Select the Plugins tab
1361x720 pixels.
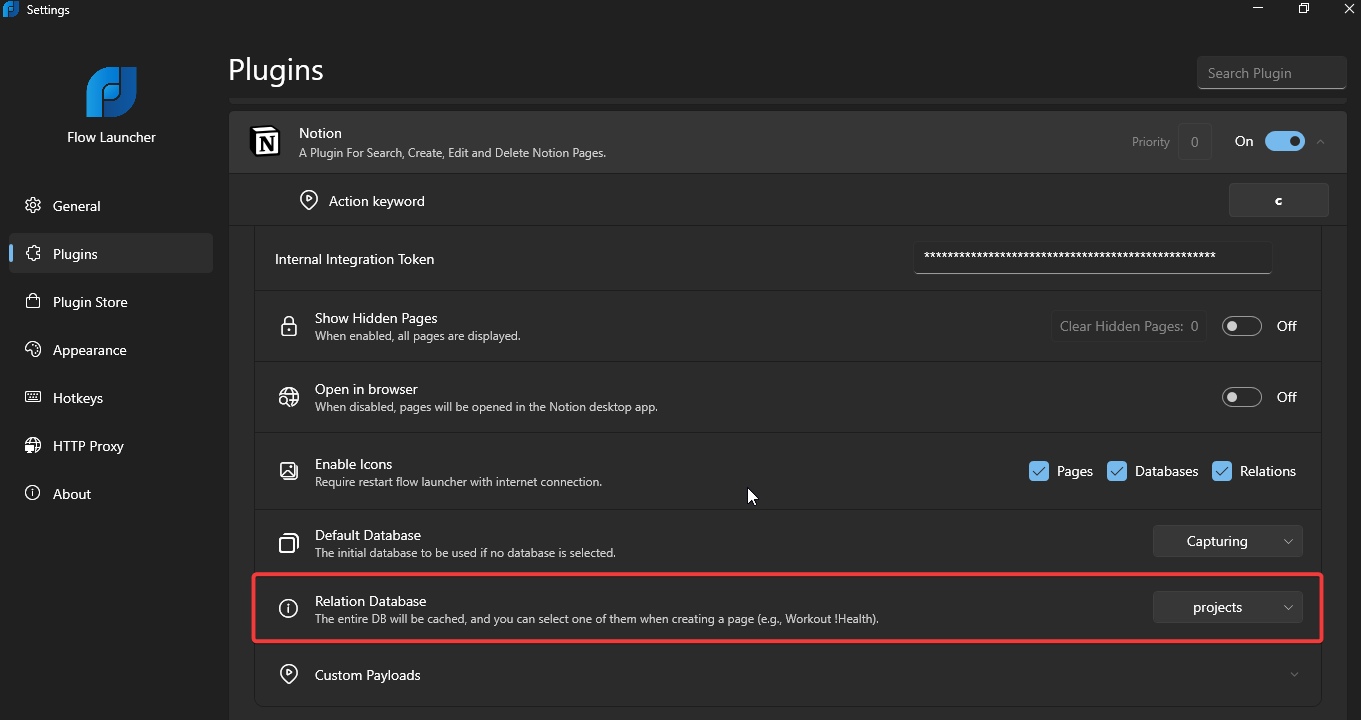[x=111, y=254]
